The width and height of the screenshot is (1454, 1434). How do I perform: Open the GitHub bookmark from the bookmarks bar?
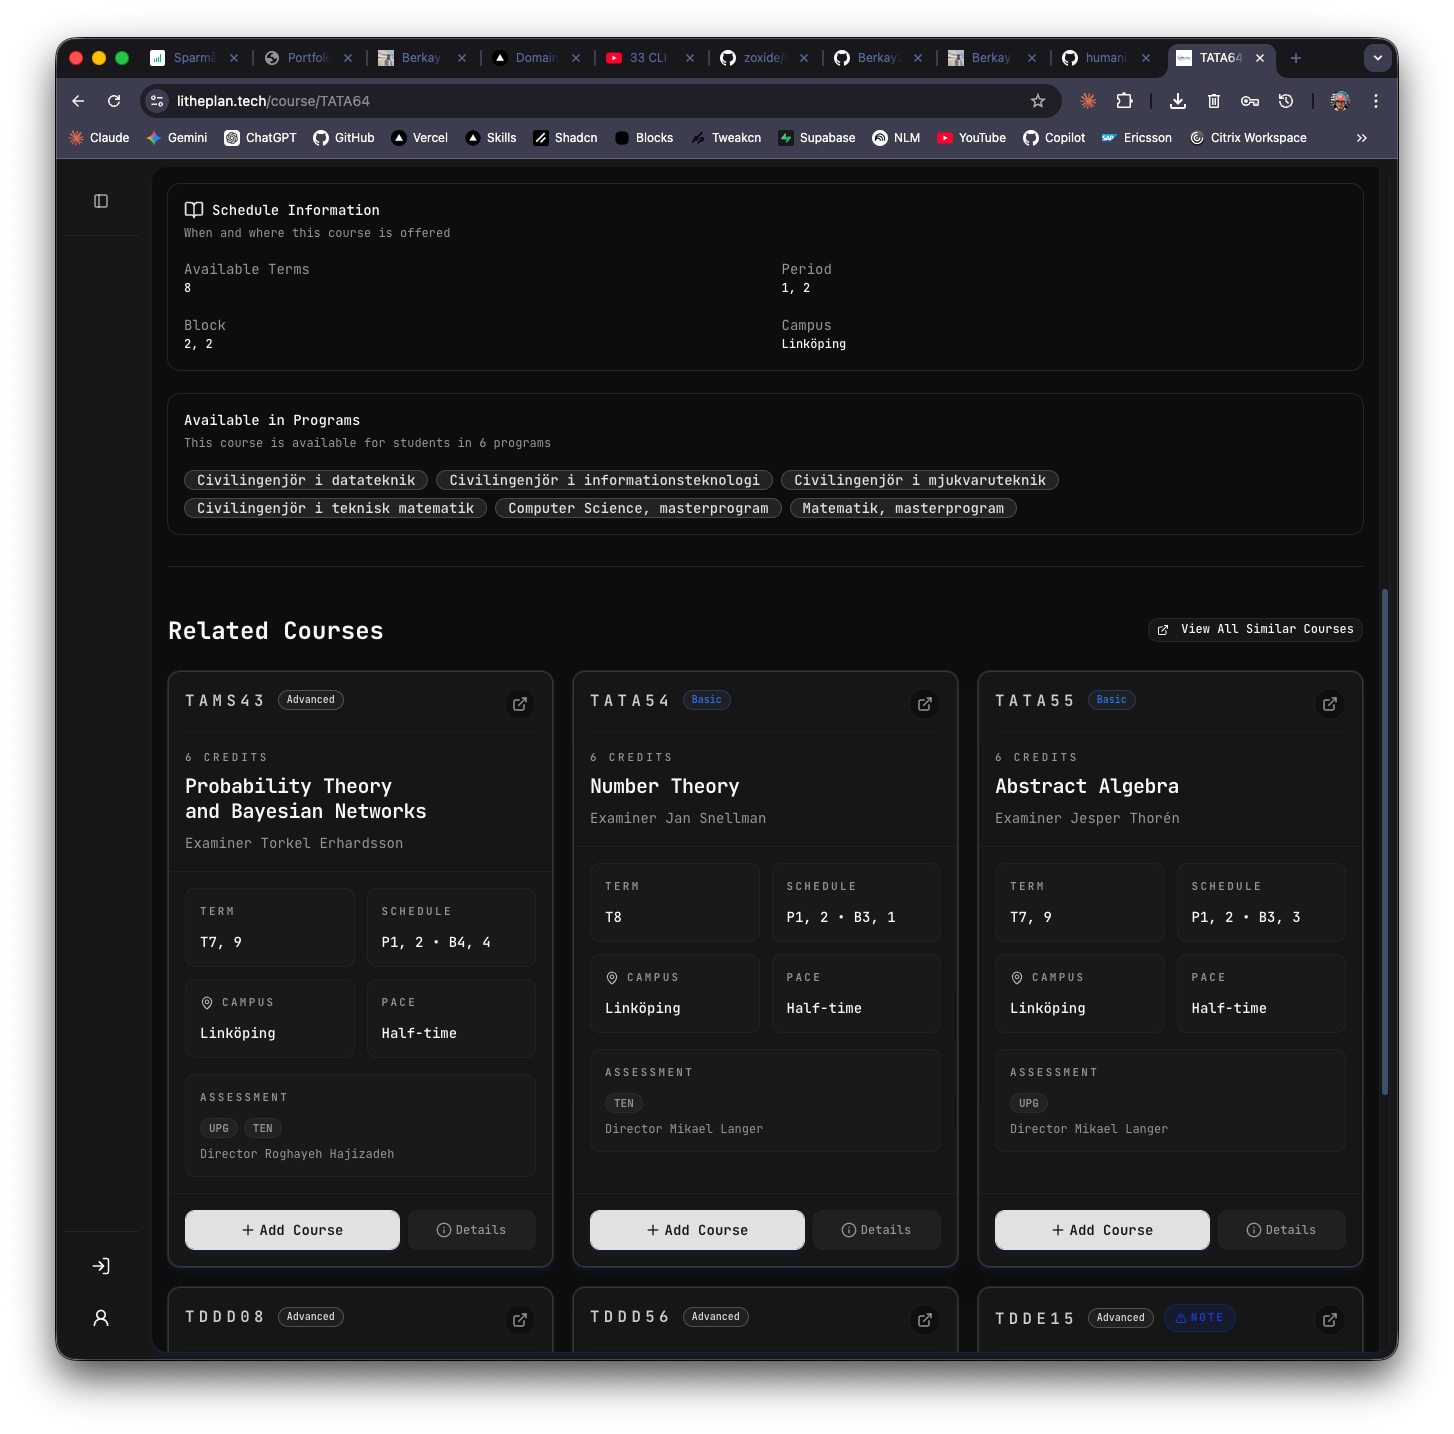pyautogui.click(x=343, y=137)
